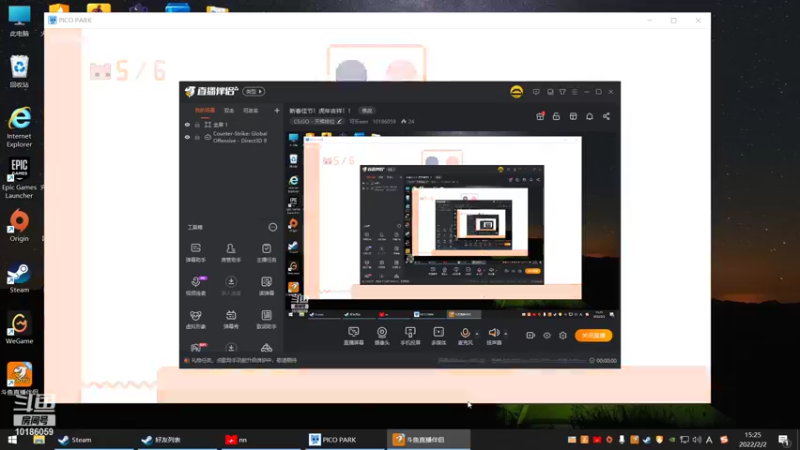Collapse the 工具箱 toolbox panel
Screen dimensions: 800x450
[272, 227]
